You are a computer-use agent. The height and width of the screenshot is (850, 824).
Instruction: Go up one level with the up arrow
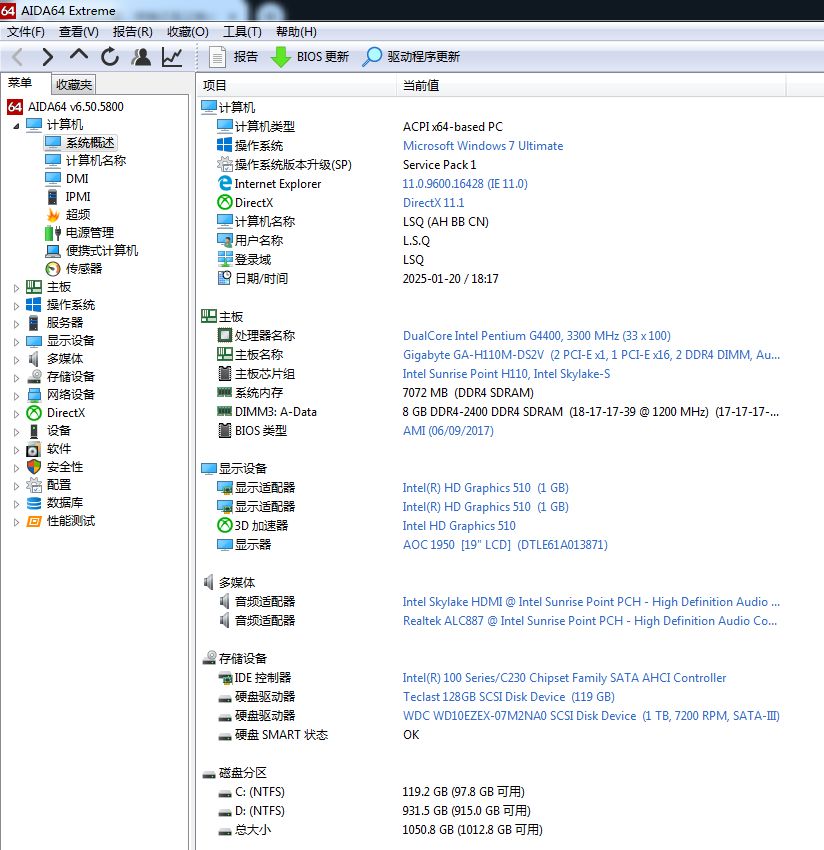pos(79,56)
